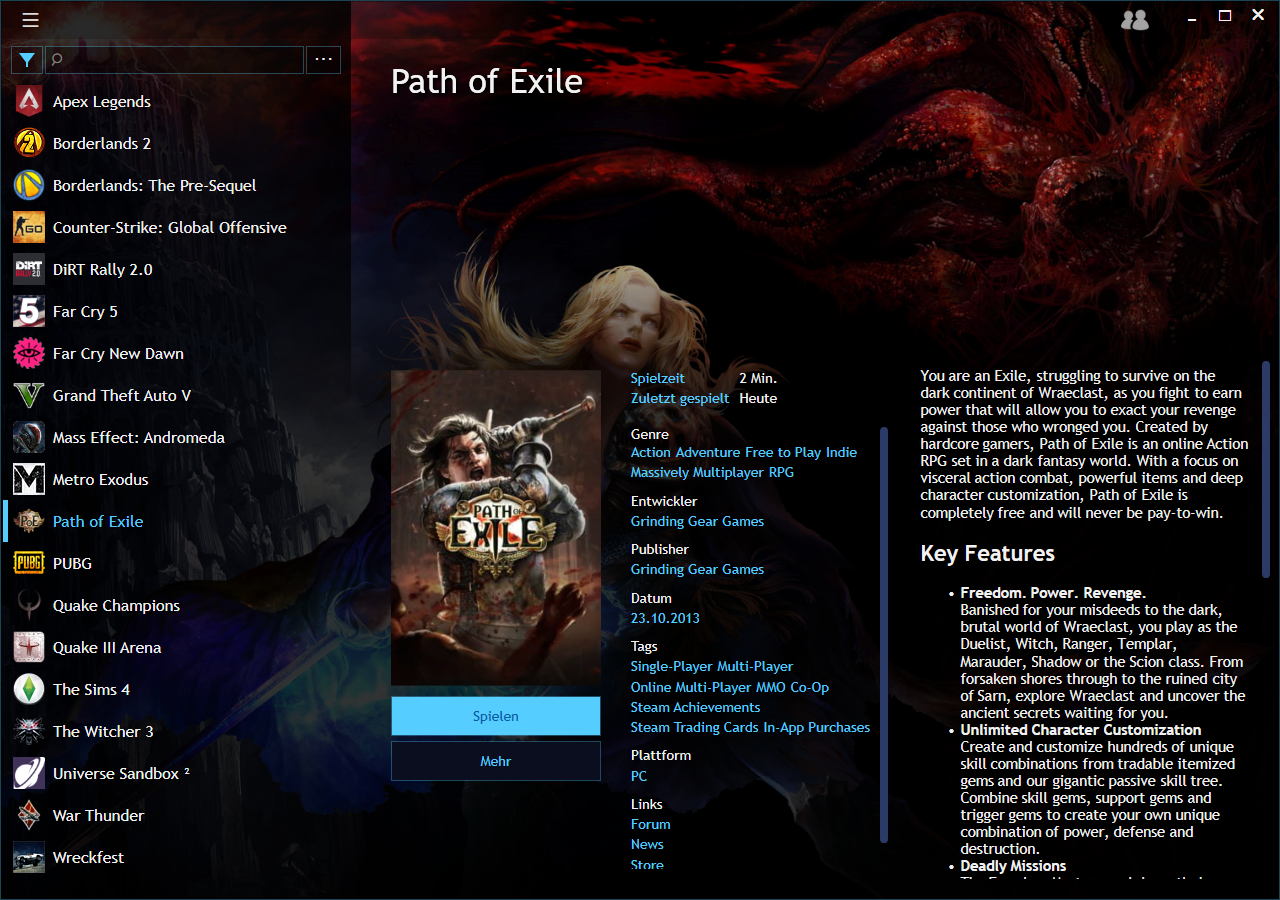Select the Apex Legends game icon
This screenshot has height=900, width=1280.
(29, 101)
